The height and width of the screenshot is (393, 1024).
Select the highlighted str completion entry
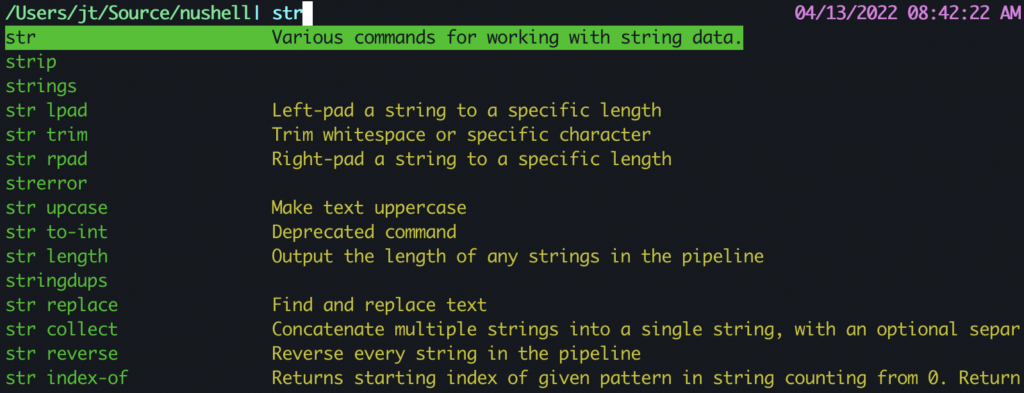click(374, 38)
